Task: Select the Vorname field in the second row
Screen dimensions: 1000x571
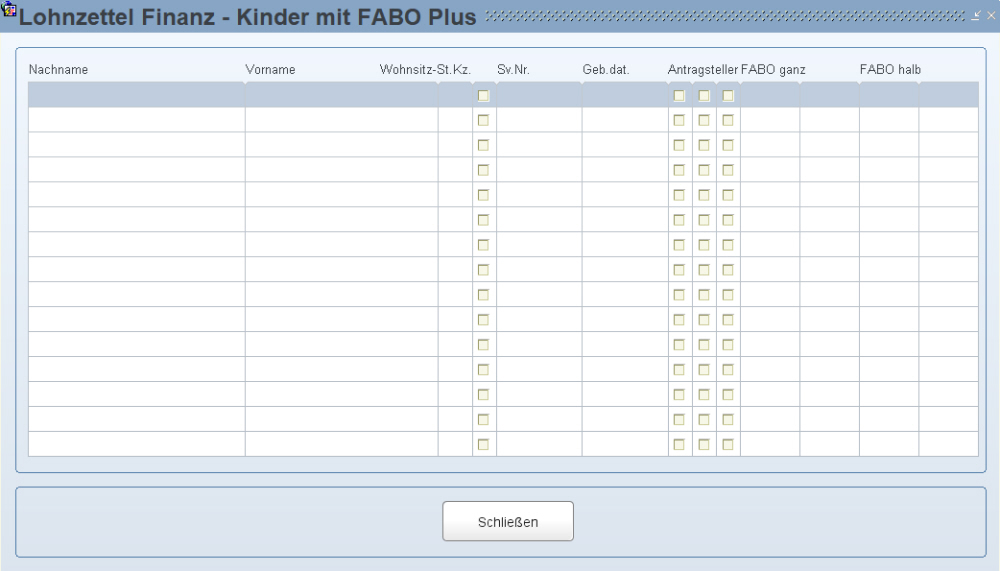Action: tap(340, 120)
